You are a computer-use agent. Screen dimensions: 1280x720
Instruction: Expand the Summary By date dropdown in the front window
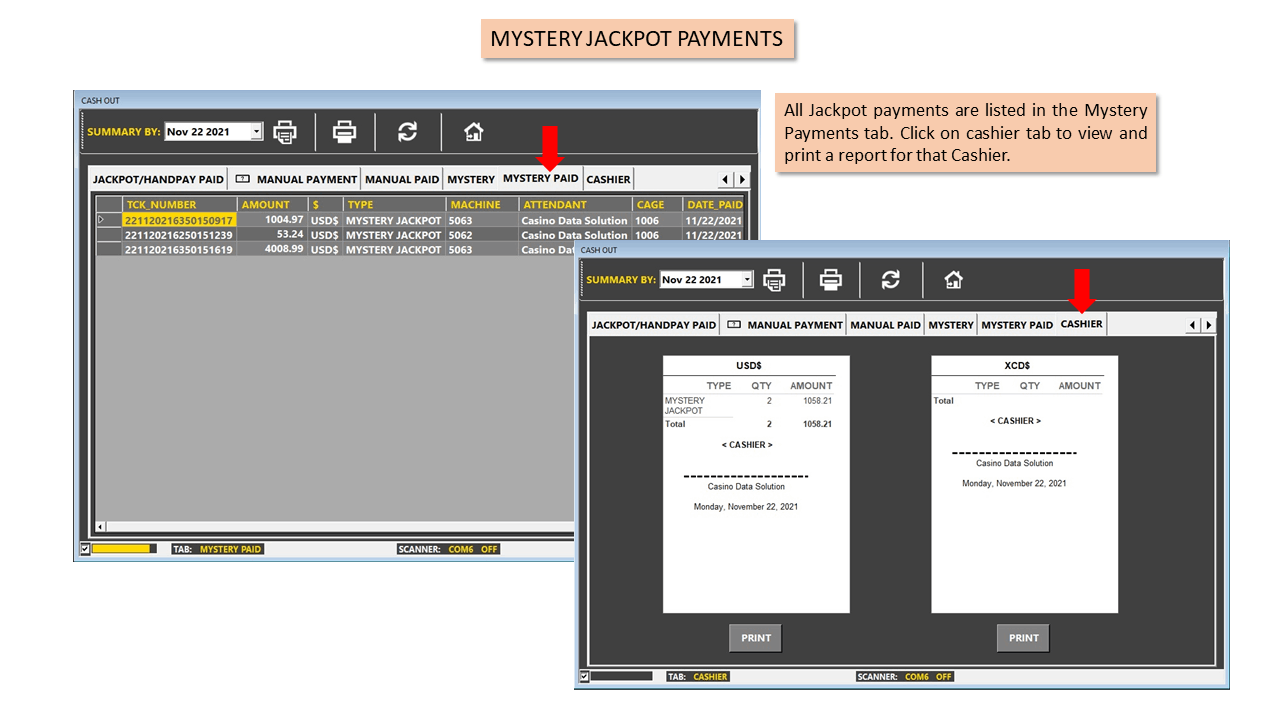pos(747,280)
